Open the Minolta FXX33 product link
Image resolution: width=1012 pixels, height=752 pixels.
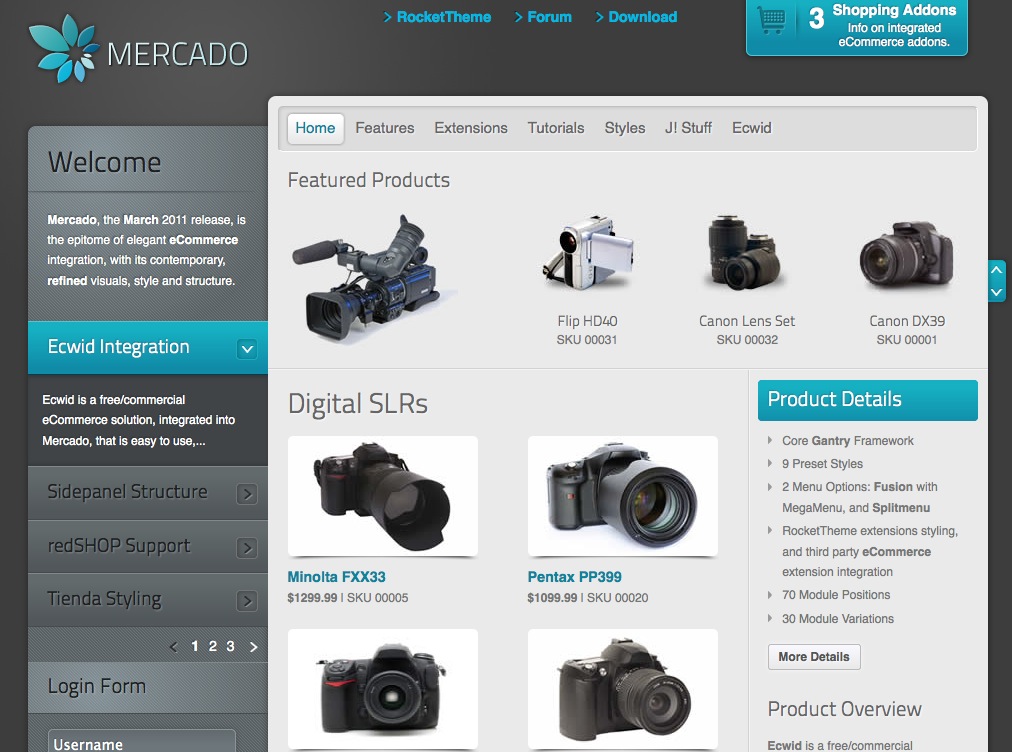tap(336, 577)
